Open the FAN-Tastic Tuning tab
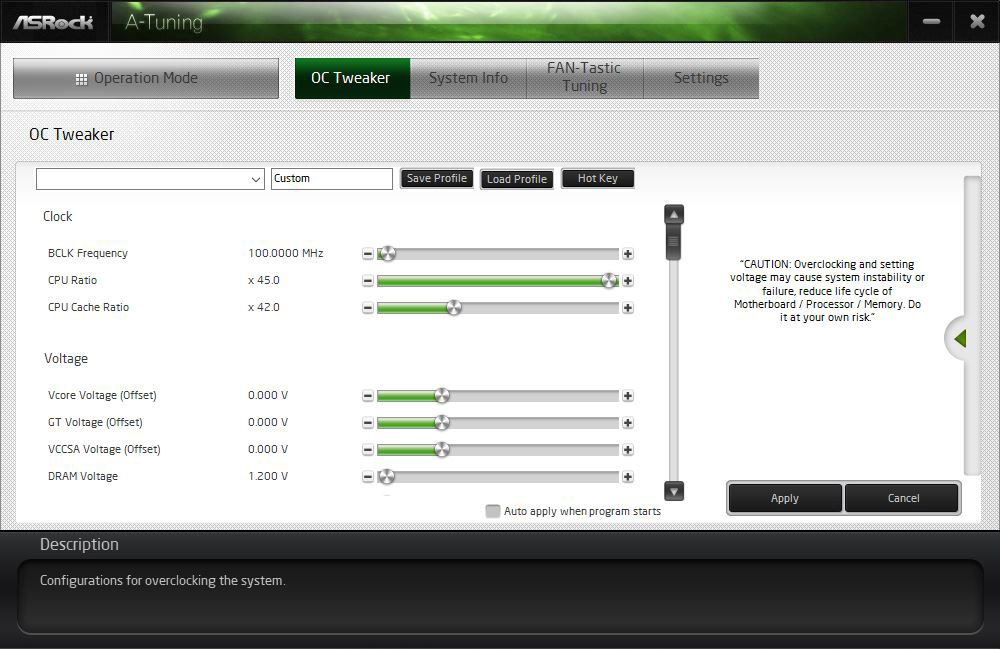The width and height of the screenshot is (1000, 649). click(x=584, y=78)
